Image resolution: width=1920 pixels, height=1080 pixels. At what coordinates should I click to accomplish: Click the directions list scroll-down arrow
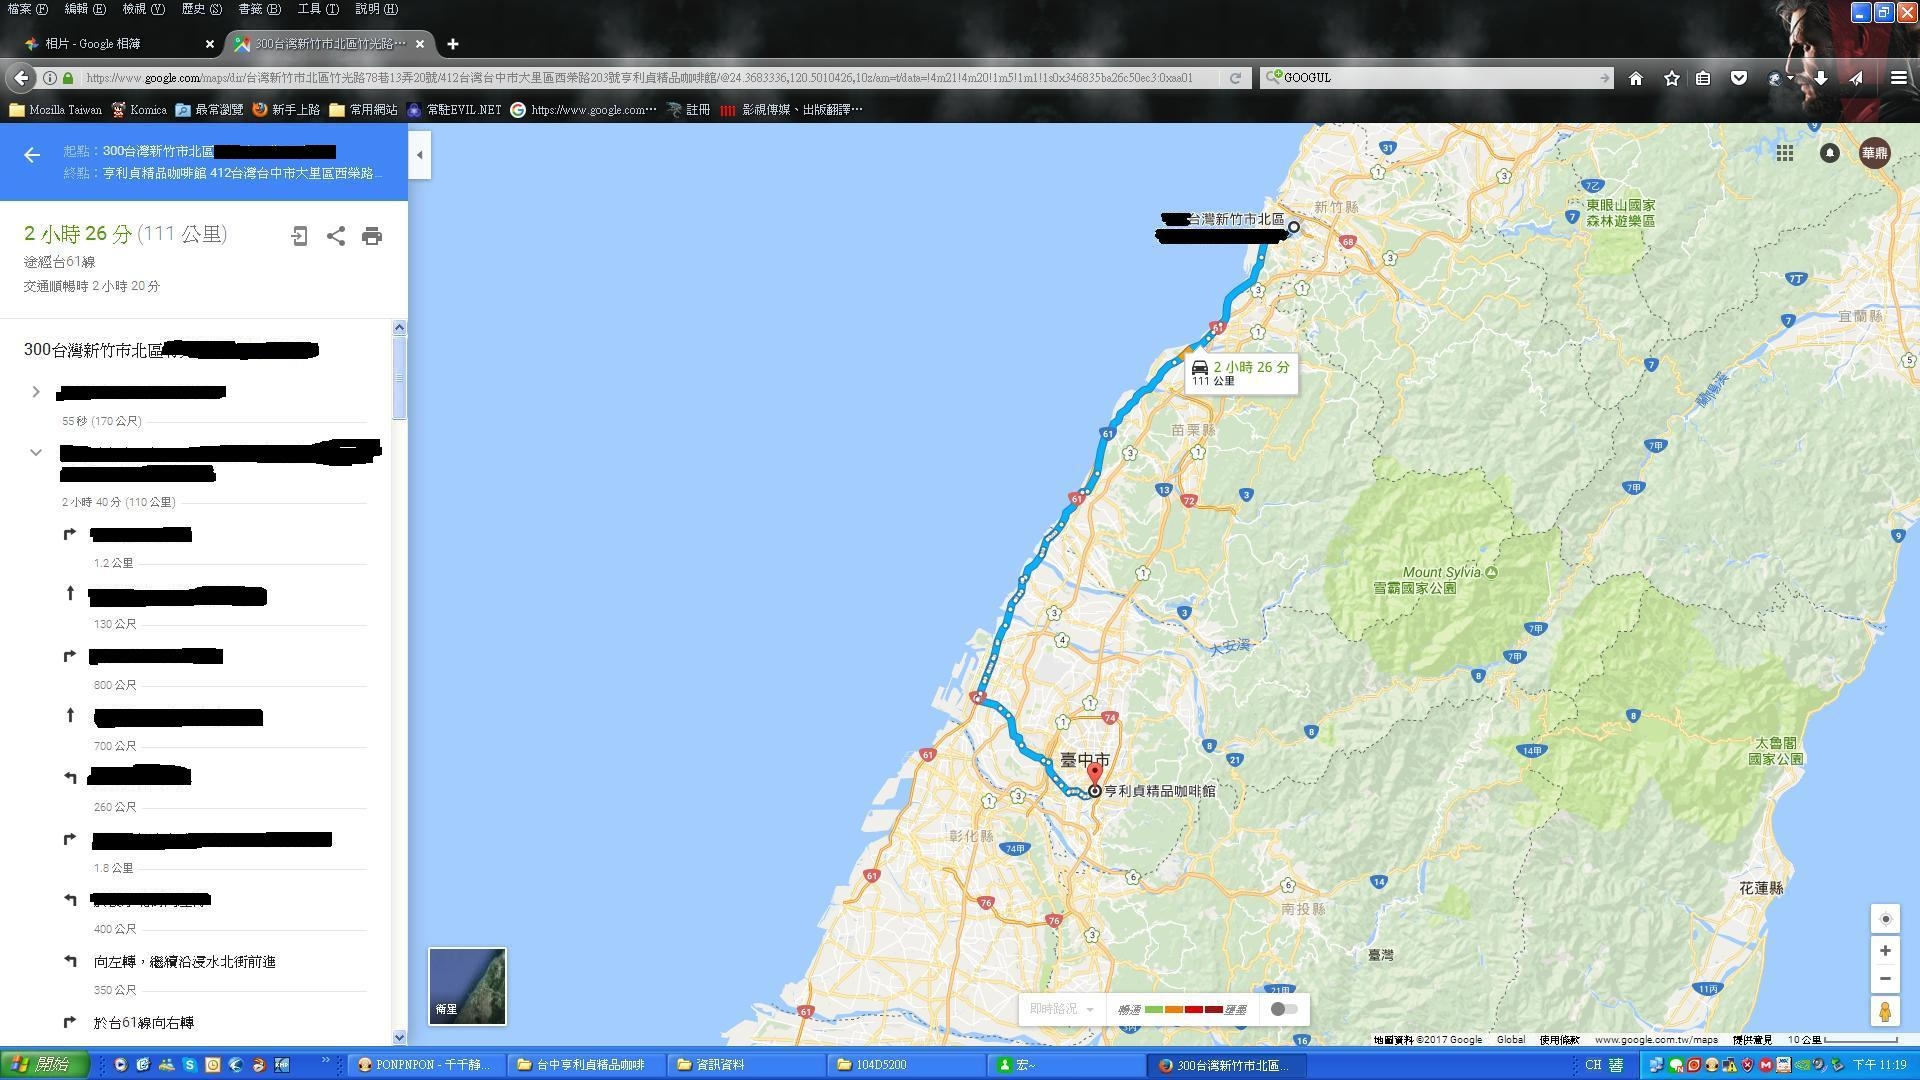click(399, 1037)
